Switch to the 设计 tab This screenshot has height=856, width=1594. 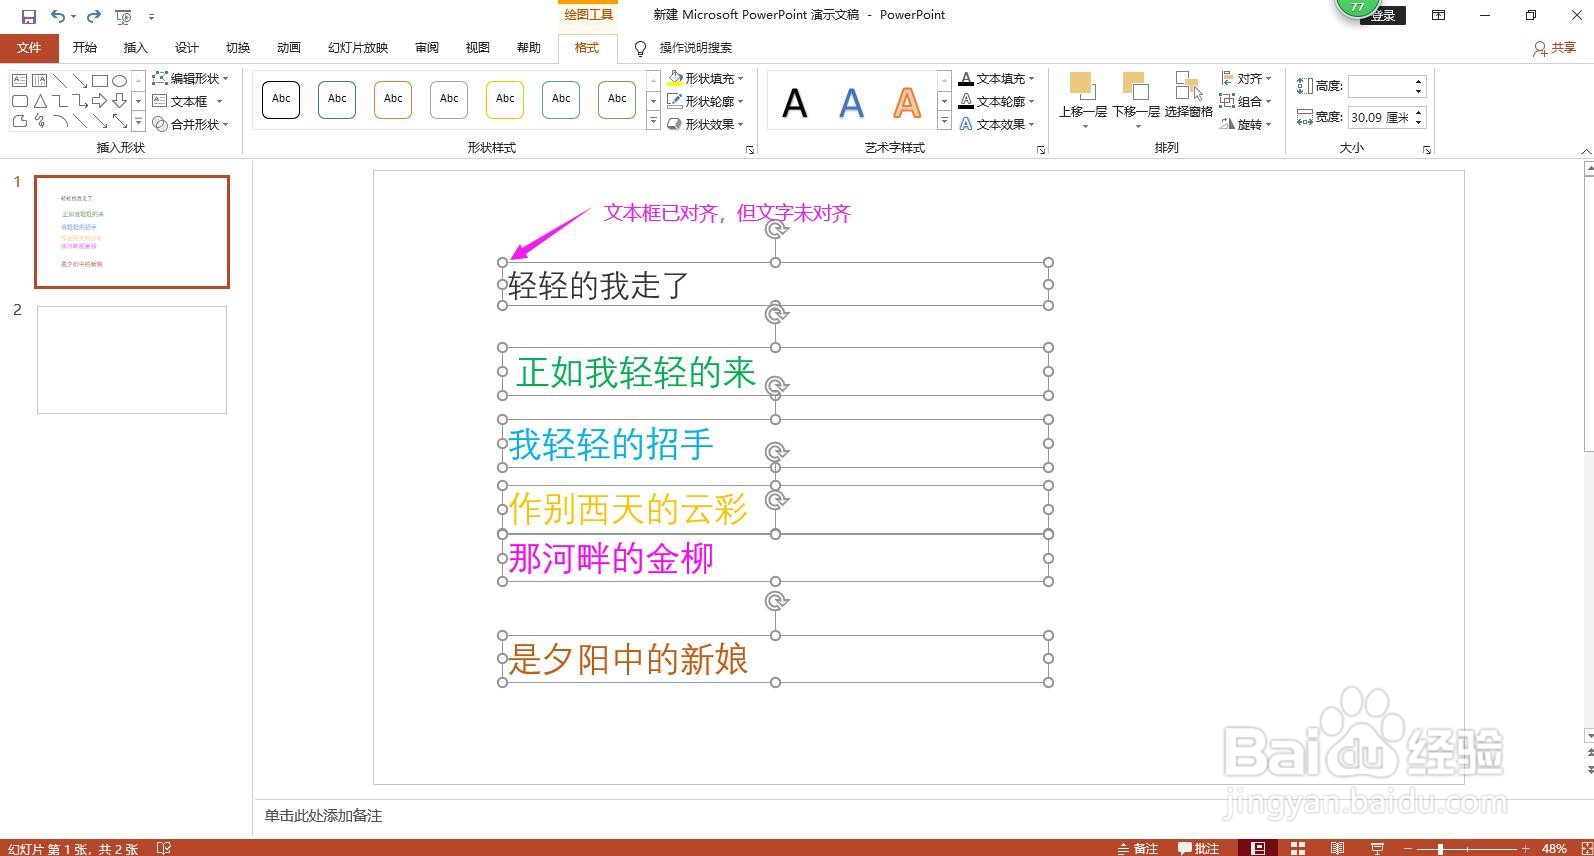click(x=186, y=47)
